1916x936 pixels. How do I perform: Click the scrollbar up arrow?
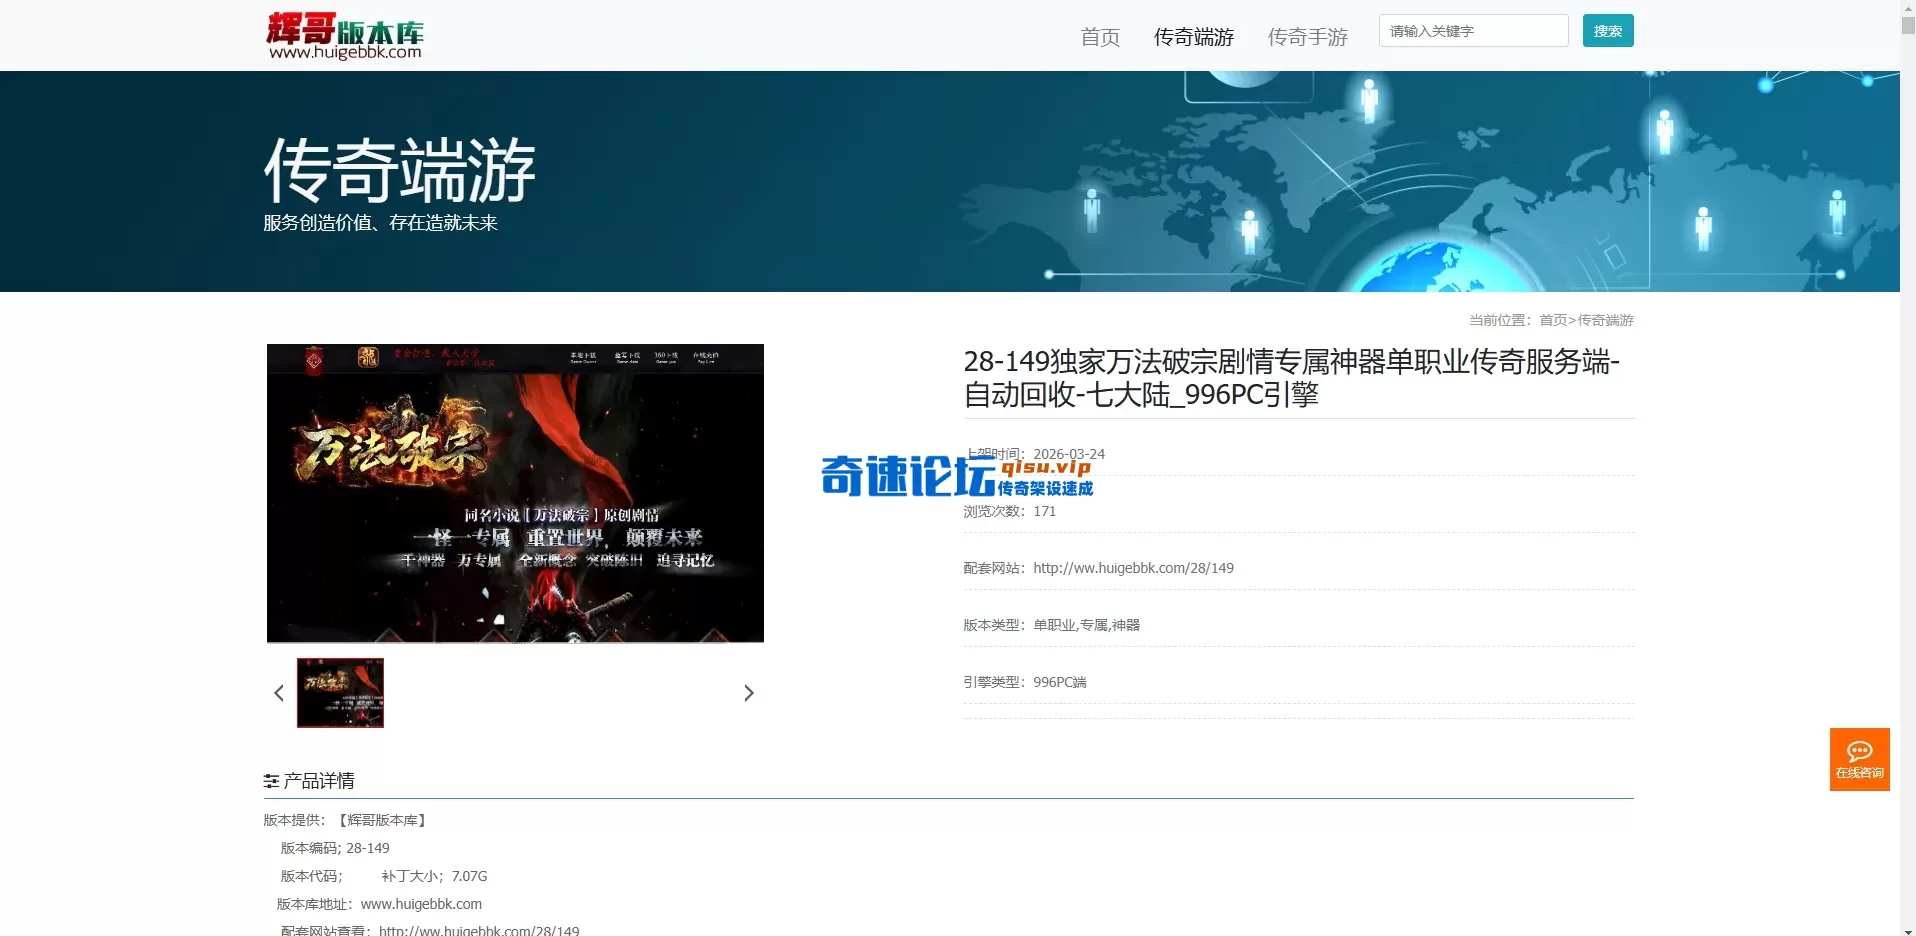click(1906, 8)
